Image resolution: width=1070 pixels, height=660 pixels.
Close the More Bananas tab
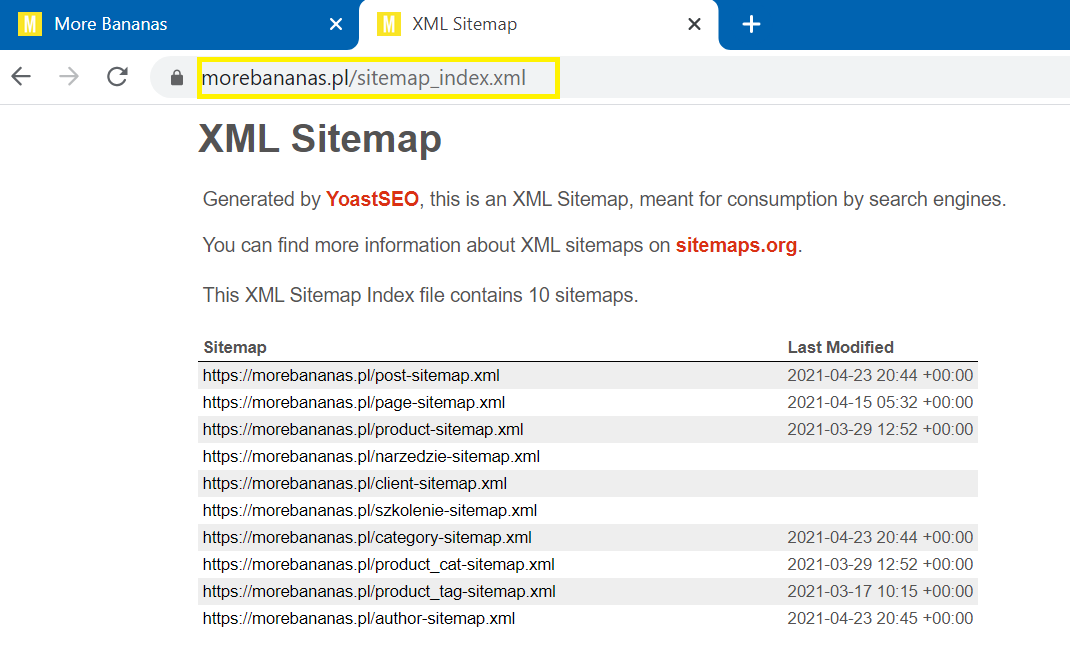click(x=336, y=24)
